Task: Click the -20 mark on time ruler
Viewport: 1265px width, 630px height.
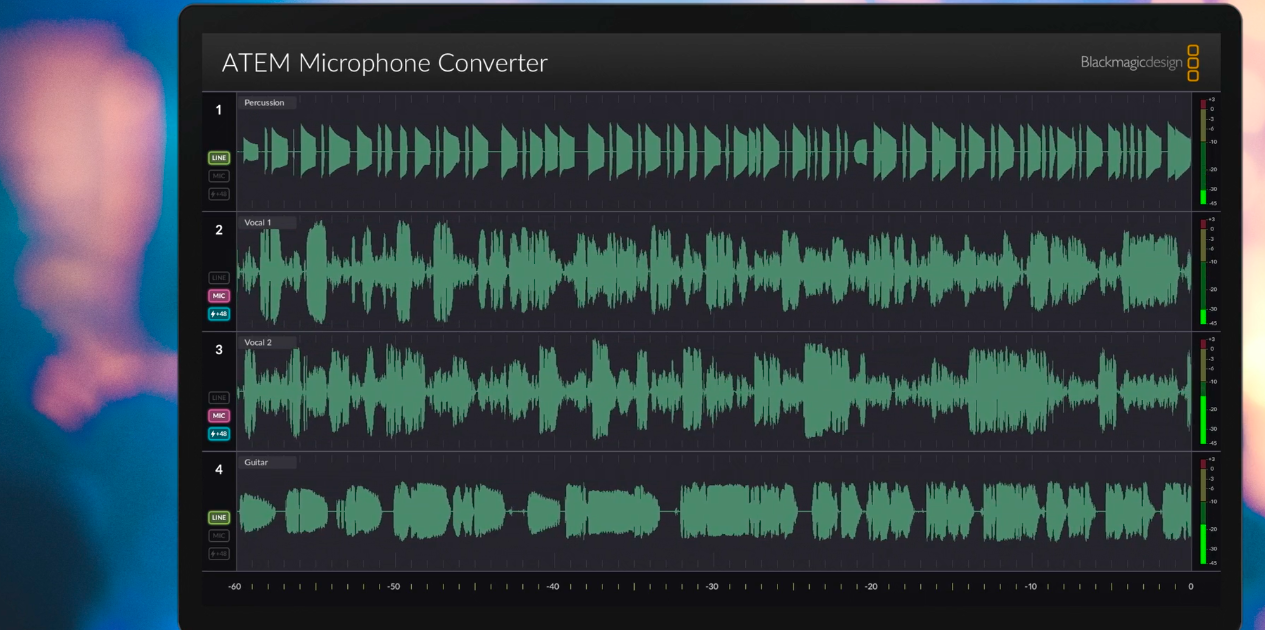Action: (871, 587)
